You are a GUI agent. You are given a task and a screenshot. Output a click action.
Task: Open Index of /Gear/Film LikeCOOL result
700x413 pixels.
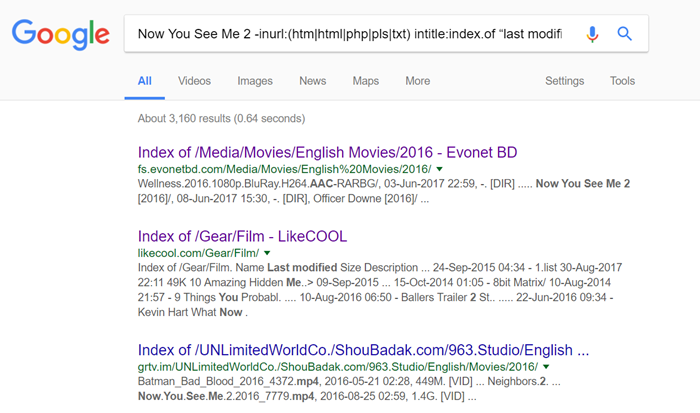[242, 236]
